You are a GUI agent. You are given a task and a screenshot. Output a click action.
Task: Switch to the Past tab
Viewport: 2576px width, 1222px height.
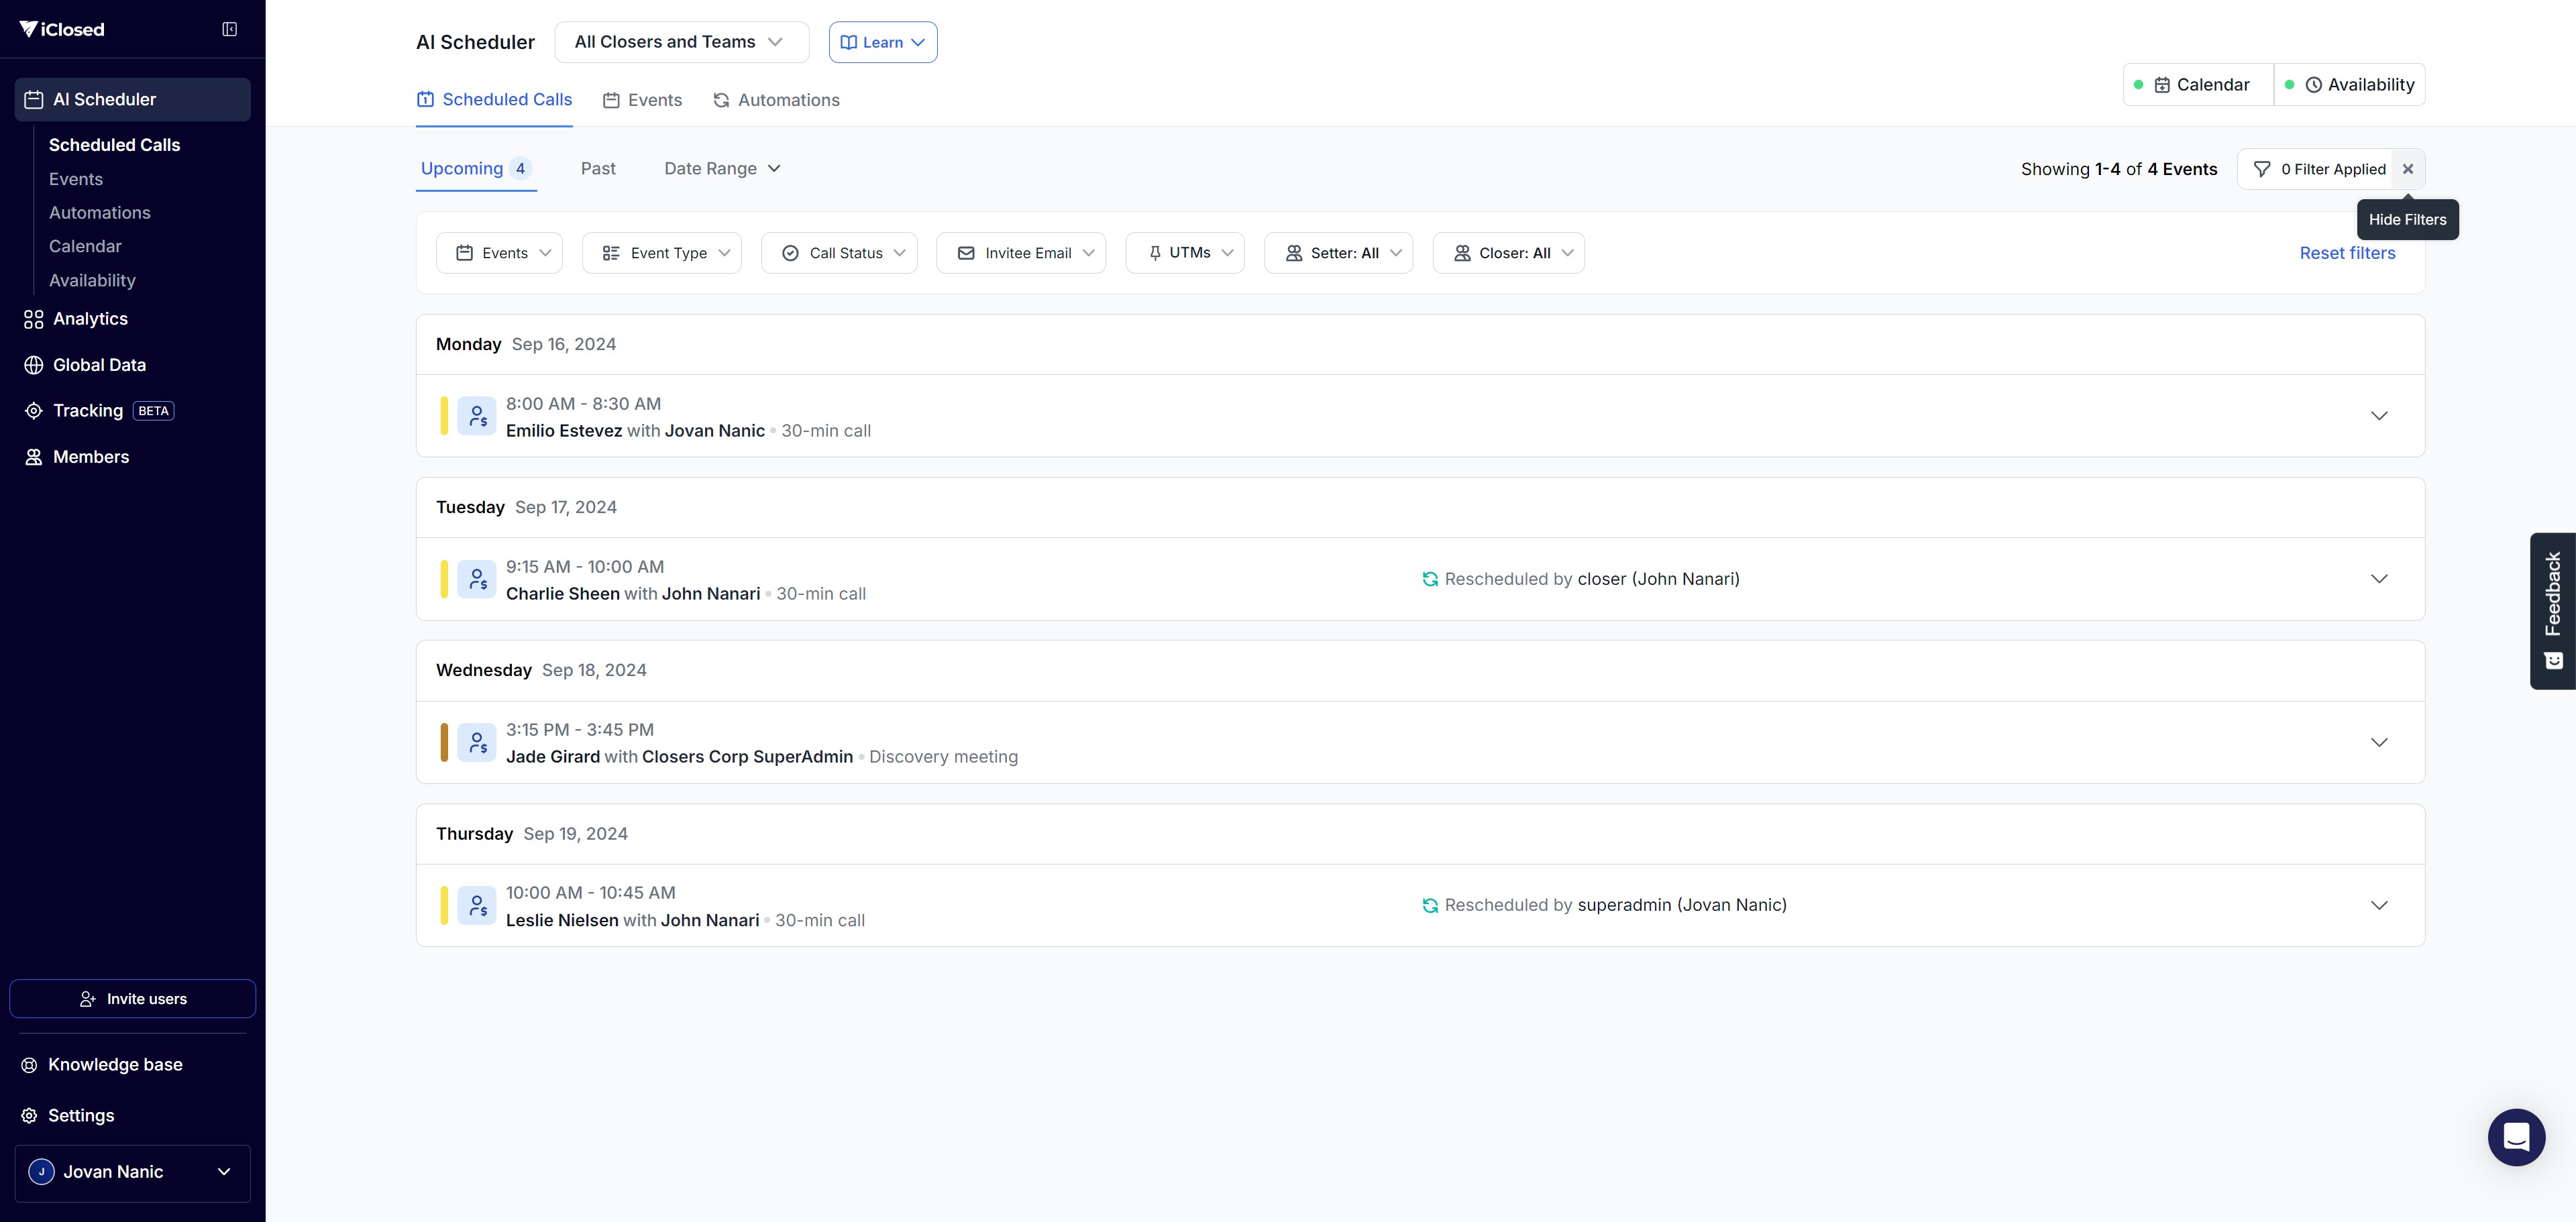click(x=598, y=169)
